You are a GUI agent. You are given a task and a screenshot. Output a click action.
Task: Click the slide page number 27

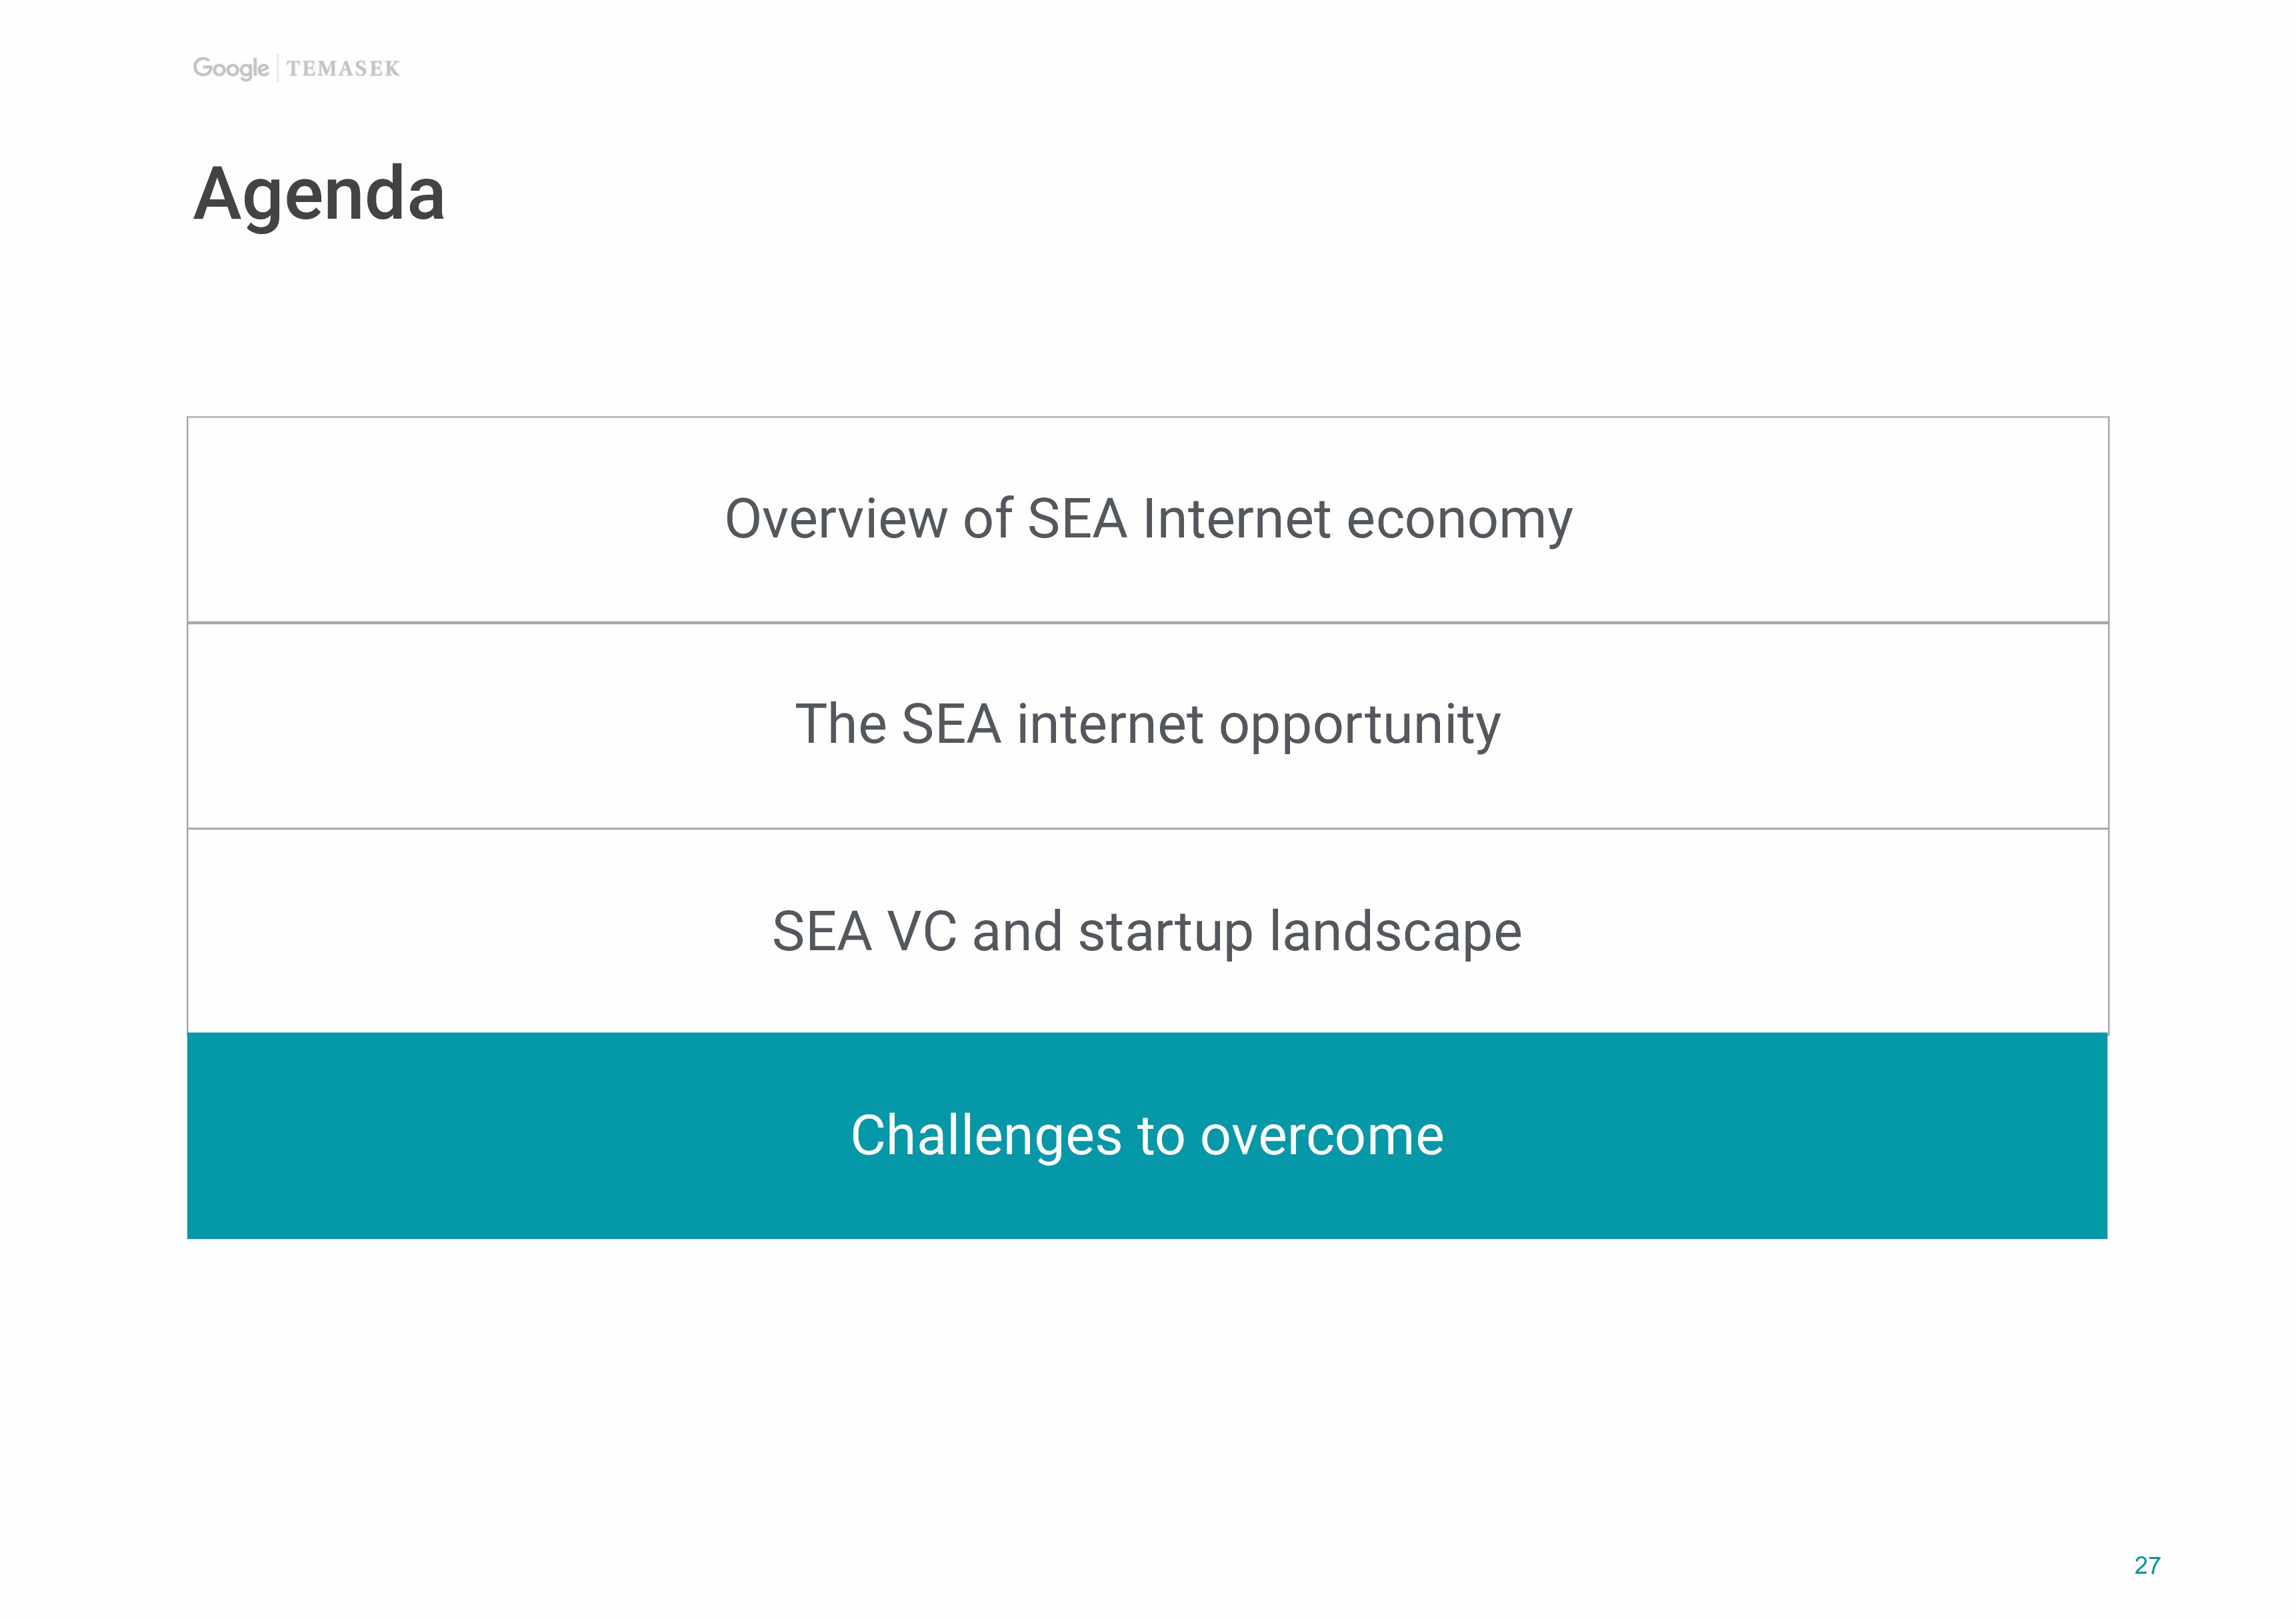[x=2146, y=1565]
